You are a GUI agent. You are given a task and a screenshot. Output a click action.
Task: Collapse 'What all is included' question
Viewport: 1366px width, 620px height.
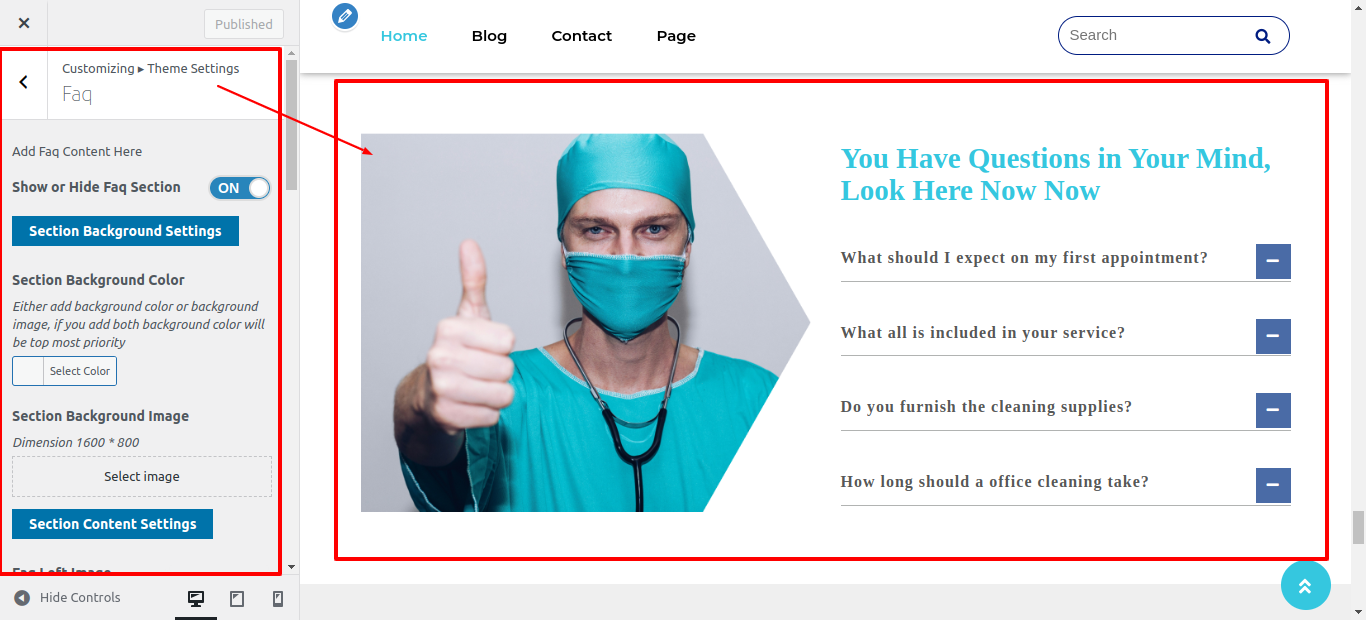point(1273,336)
